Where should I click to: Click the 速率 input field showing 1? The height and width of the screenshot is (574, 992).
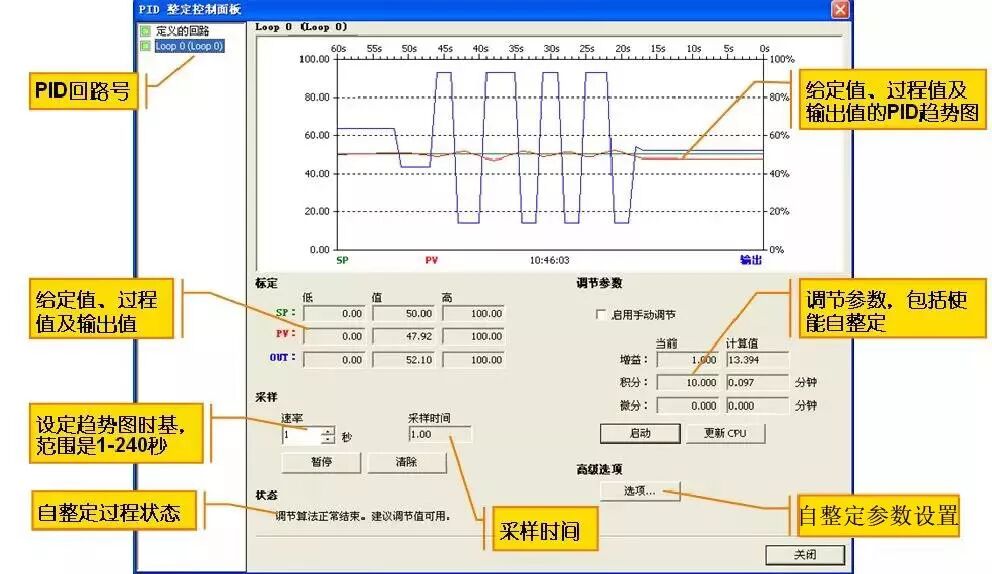(301, 435)
